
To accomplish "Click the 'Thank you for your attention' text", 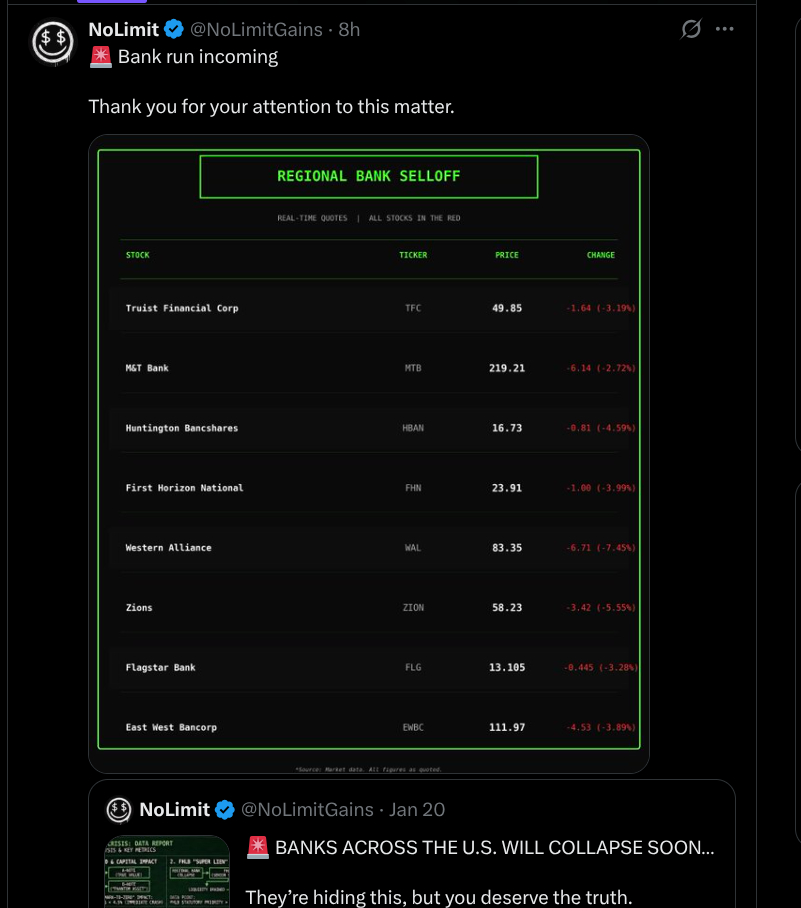I will (x=271, y=106).
